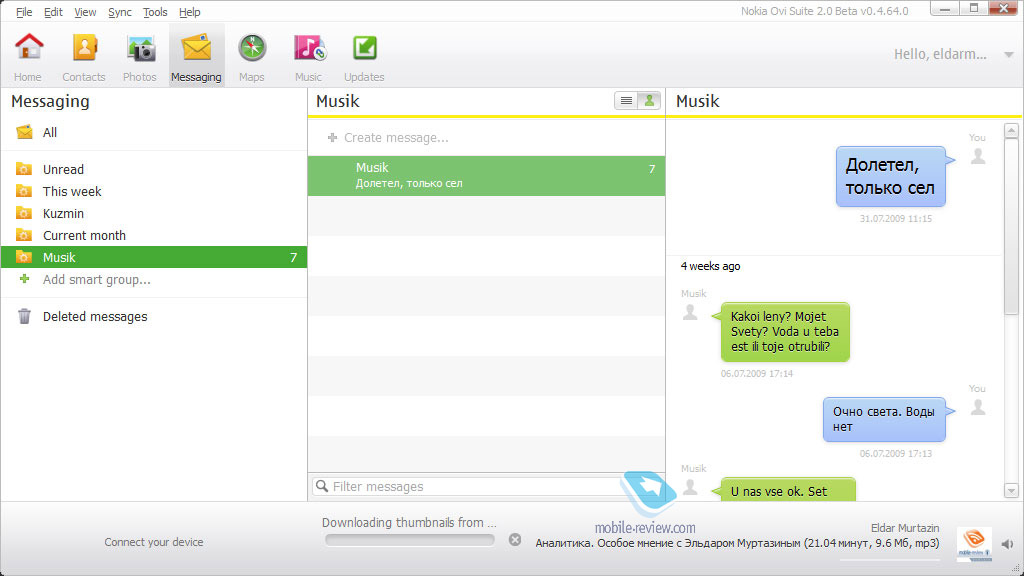The width and height of the screenshot is (1024, 576).
Task: Click the magnifier icon in Filter messages
Action: click(321, 486)
